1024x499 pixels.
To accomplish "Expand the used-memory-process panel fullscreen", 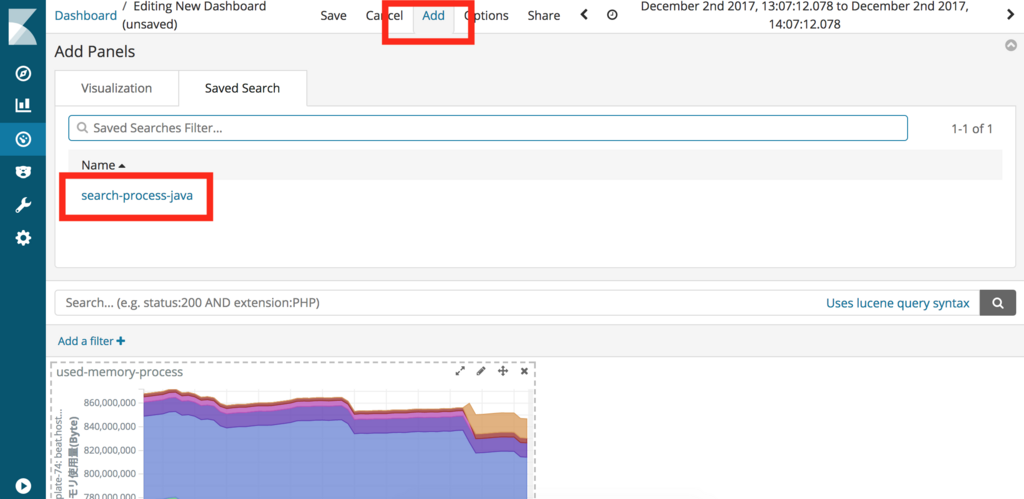I will [x=460, y=371].
